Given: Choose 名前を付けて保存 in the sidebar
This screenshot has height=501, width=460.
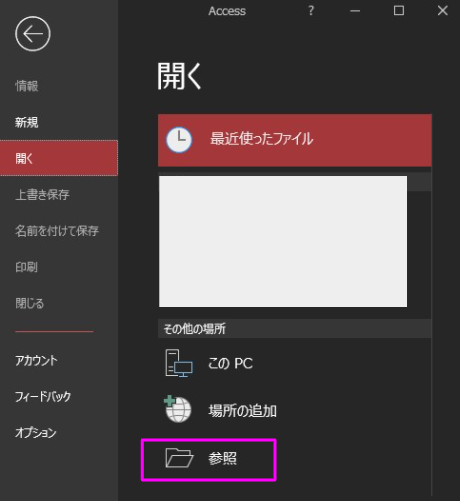Looking at the screenshot, I should click(57, 231).
